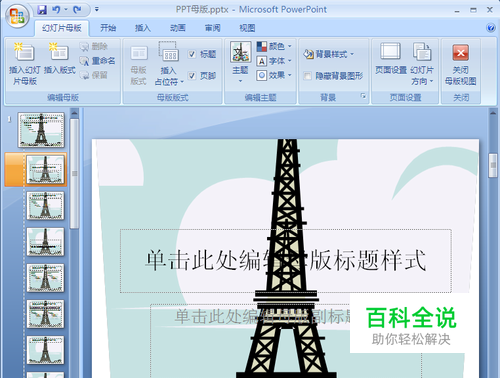Select the highlighted title layout thumbnail
The height and width of the screenshot is (378, 500).
[45, 169]
